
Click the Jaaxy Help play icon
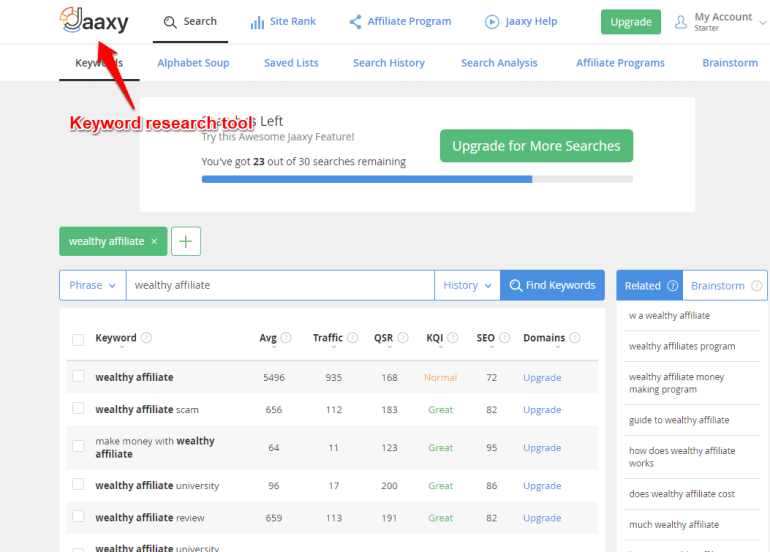(492, 22)
